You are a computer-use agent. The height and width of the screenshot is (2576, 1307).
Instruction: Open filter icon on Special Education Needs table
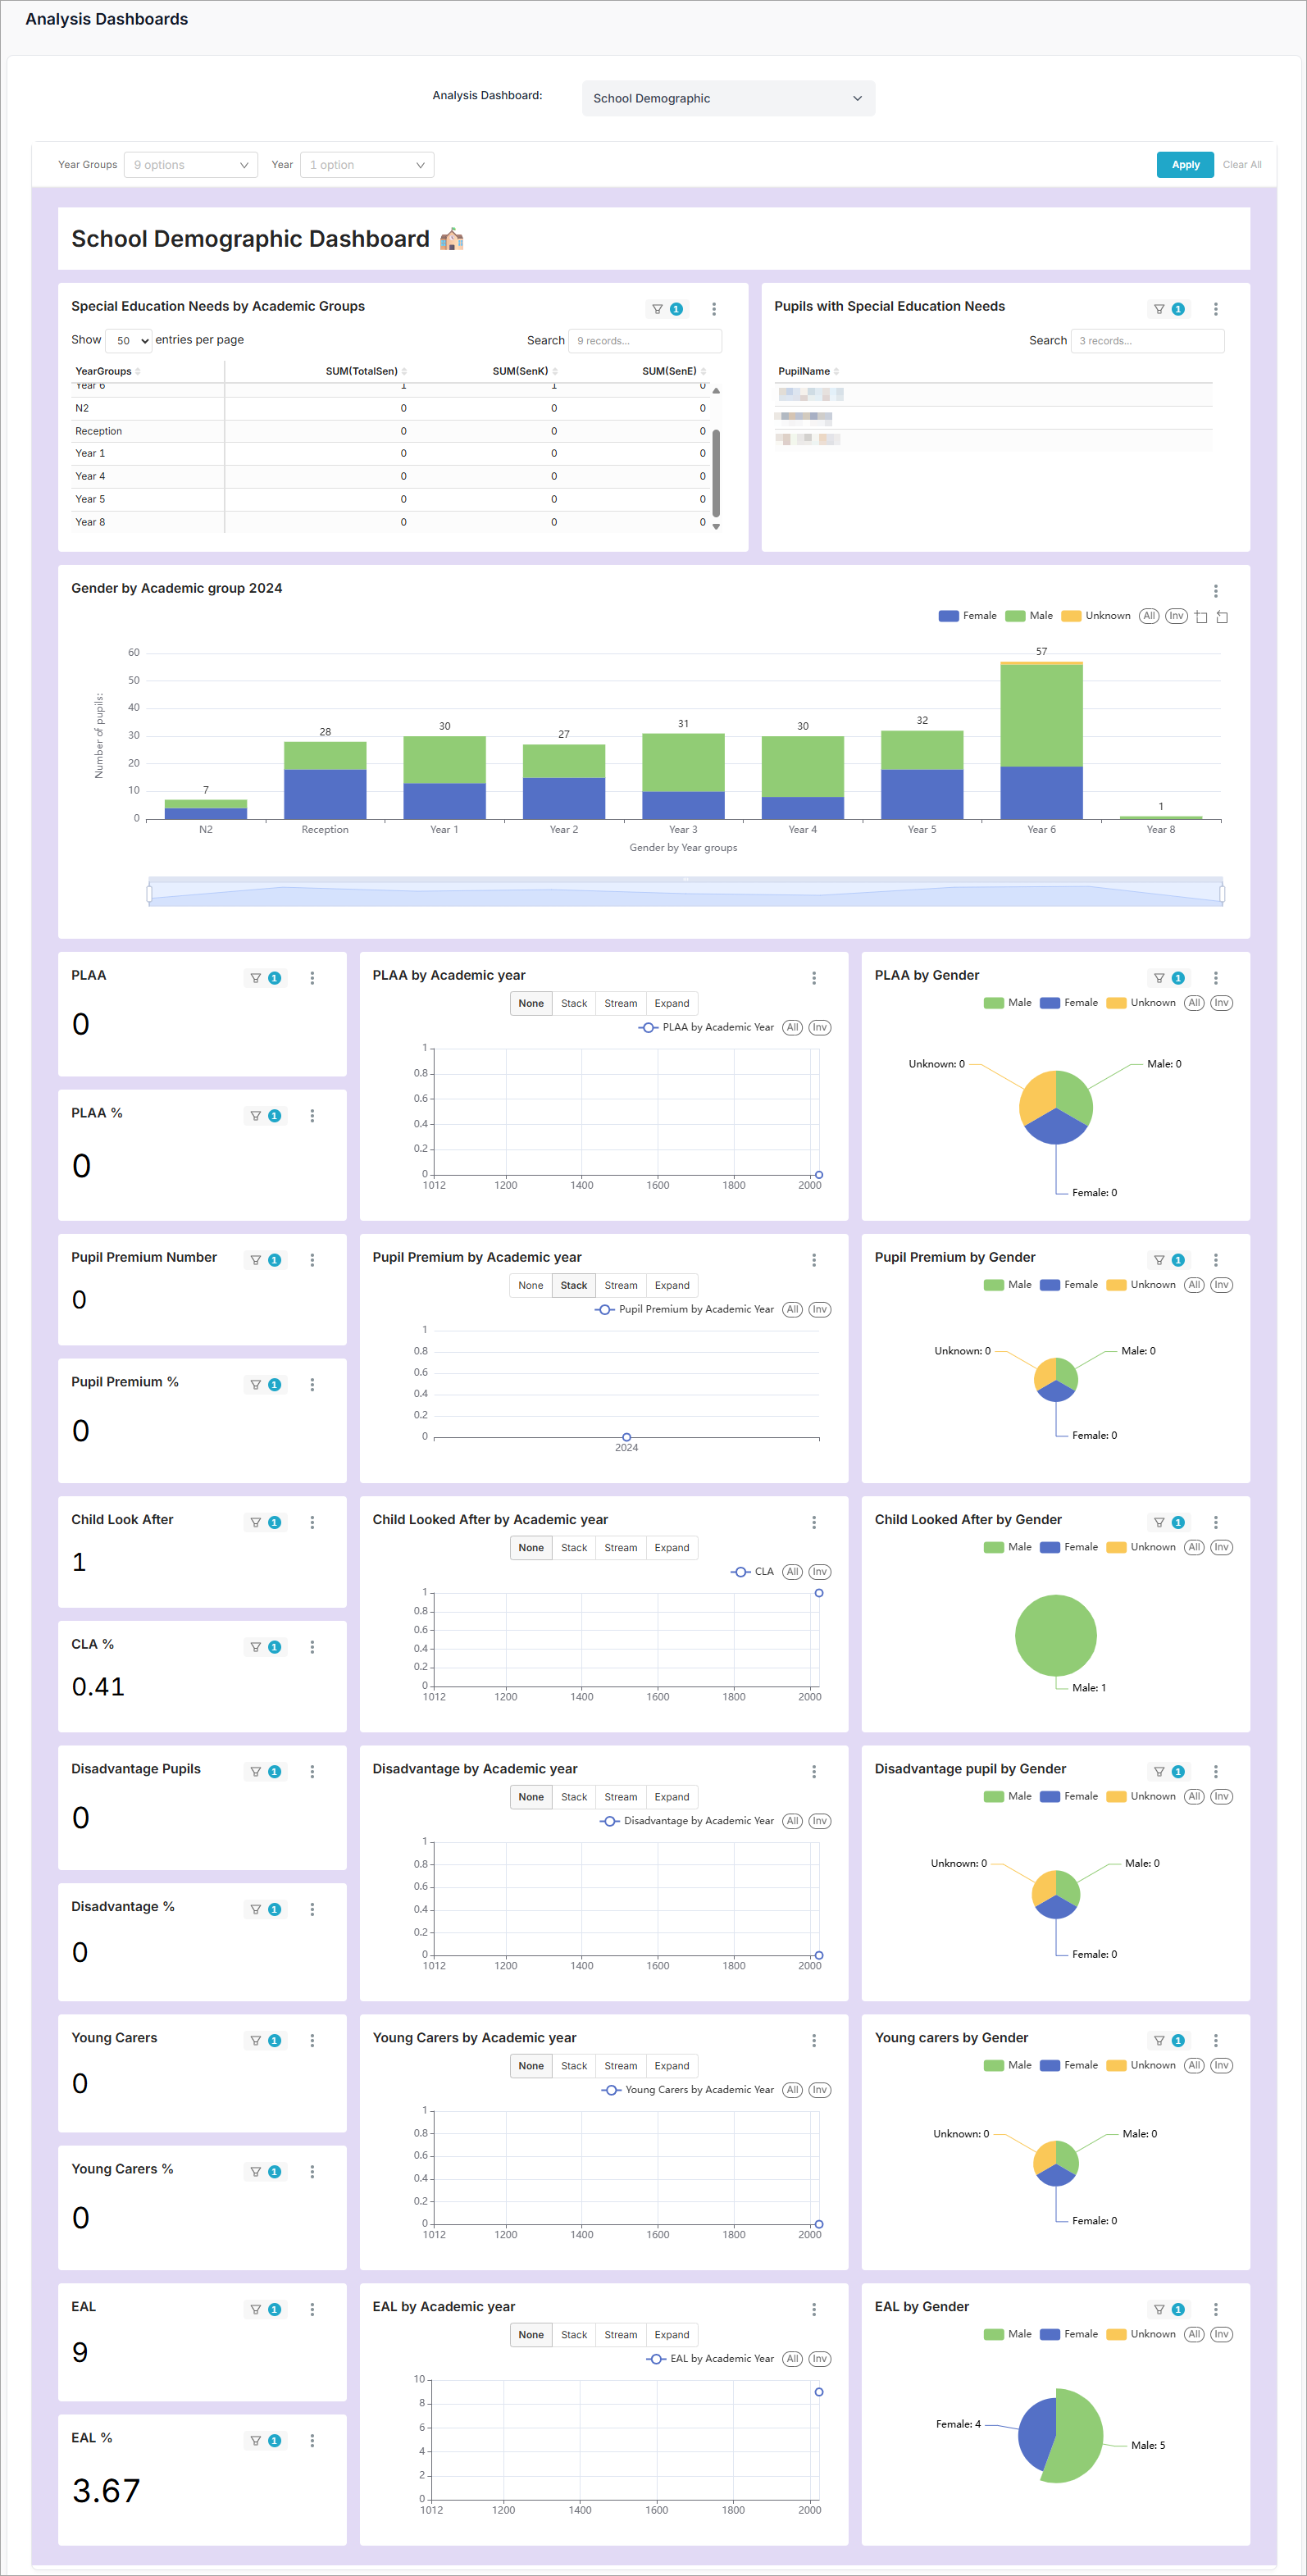tap(658, 309)
